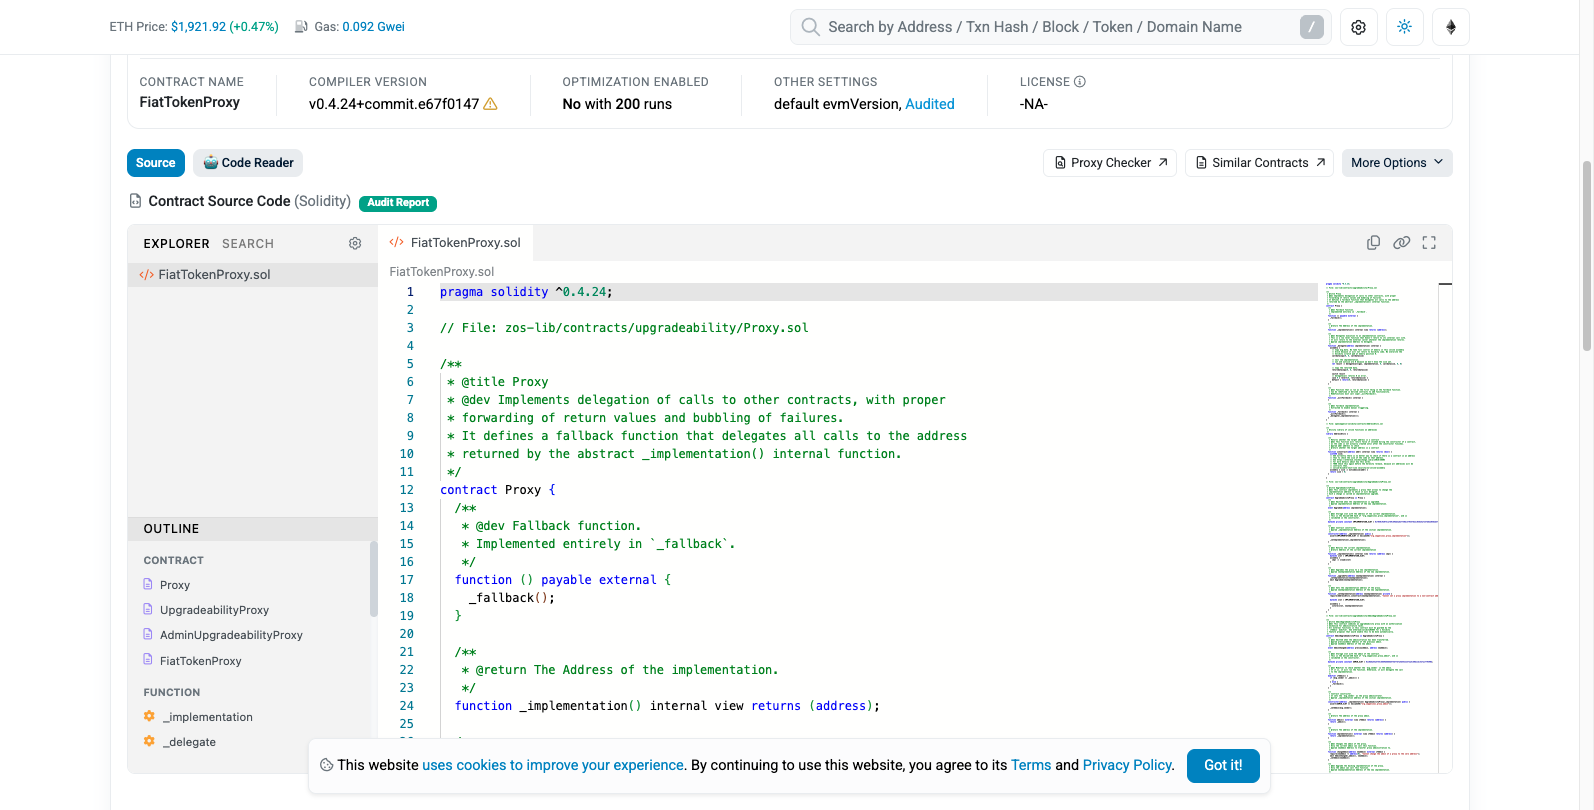The height and width of the screenshot is (810, 1594).
Task: Open site settings gear icon
Action: (1358, 27)
